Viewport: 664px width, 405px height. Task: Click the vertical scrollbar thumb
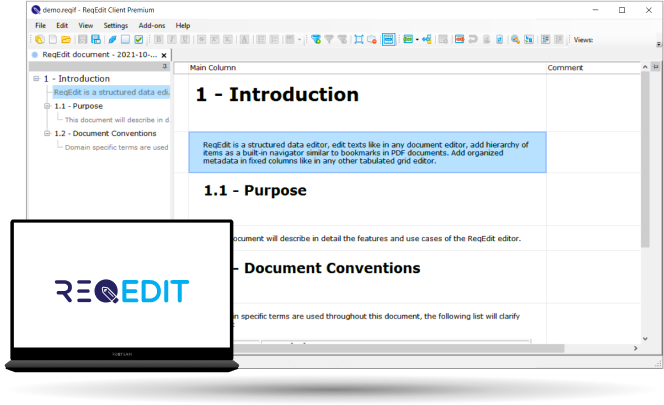click(645, 159)
